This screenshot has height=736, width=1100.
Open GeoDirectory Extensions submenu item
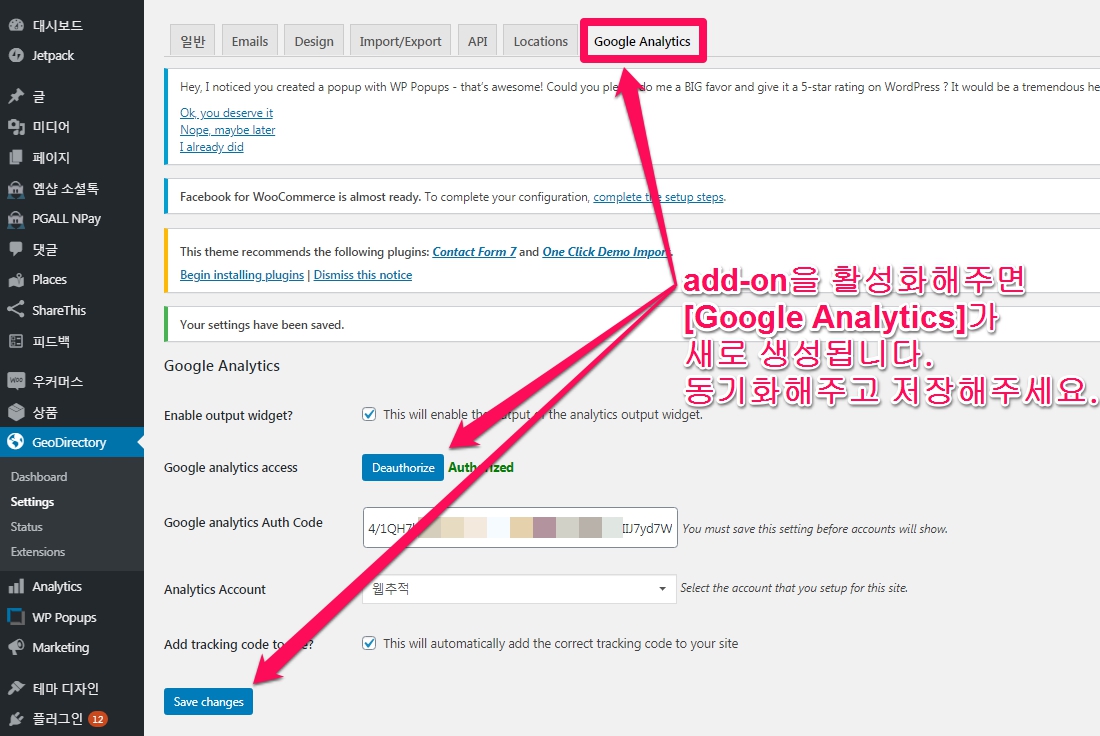pyautogui.click(x=38, y=552)
